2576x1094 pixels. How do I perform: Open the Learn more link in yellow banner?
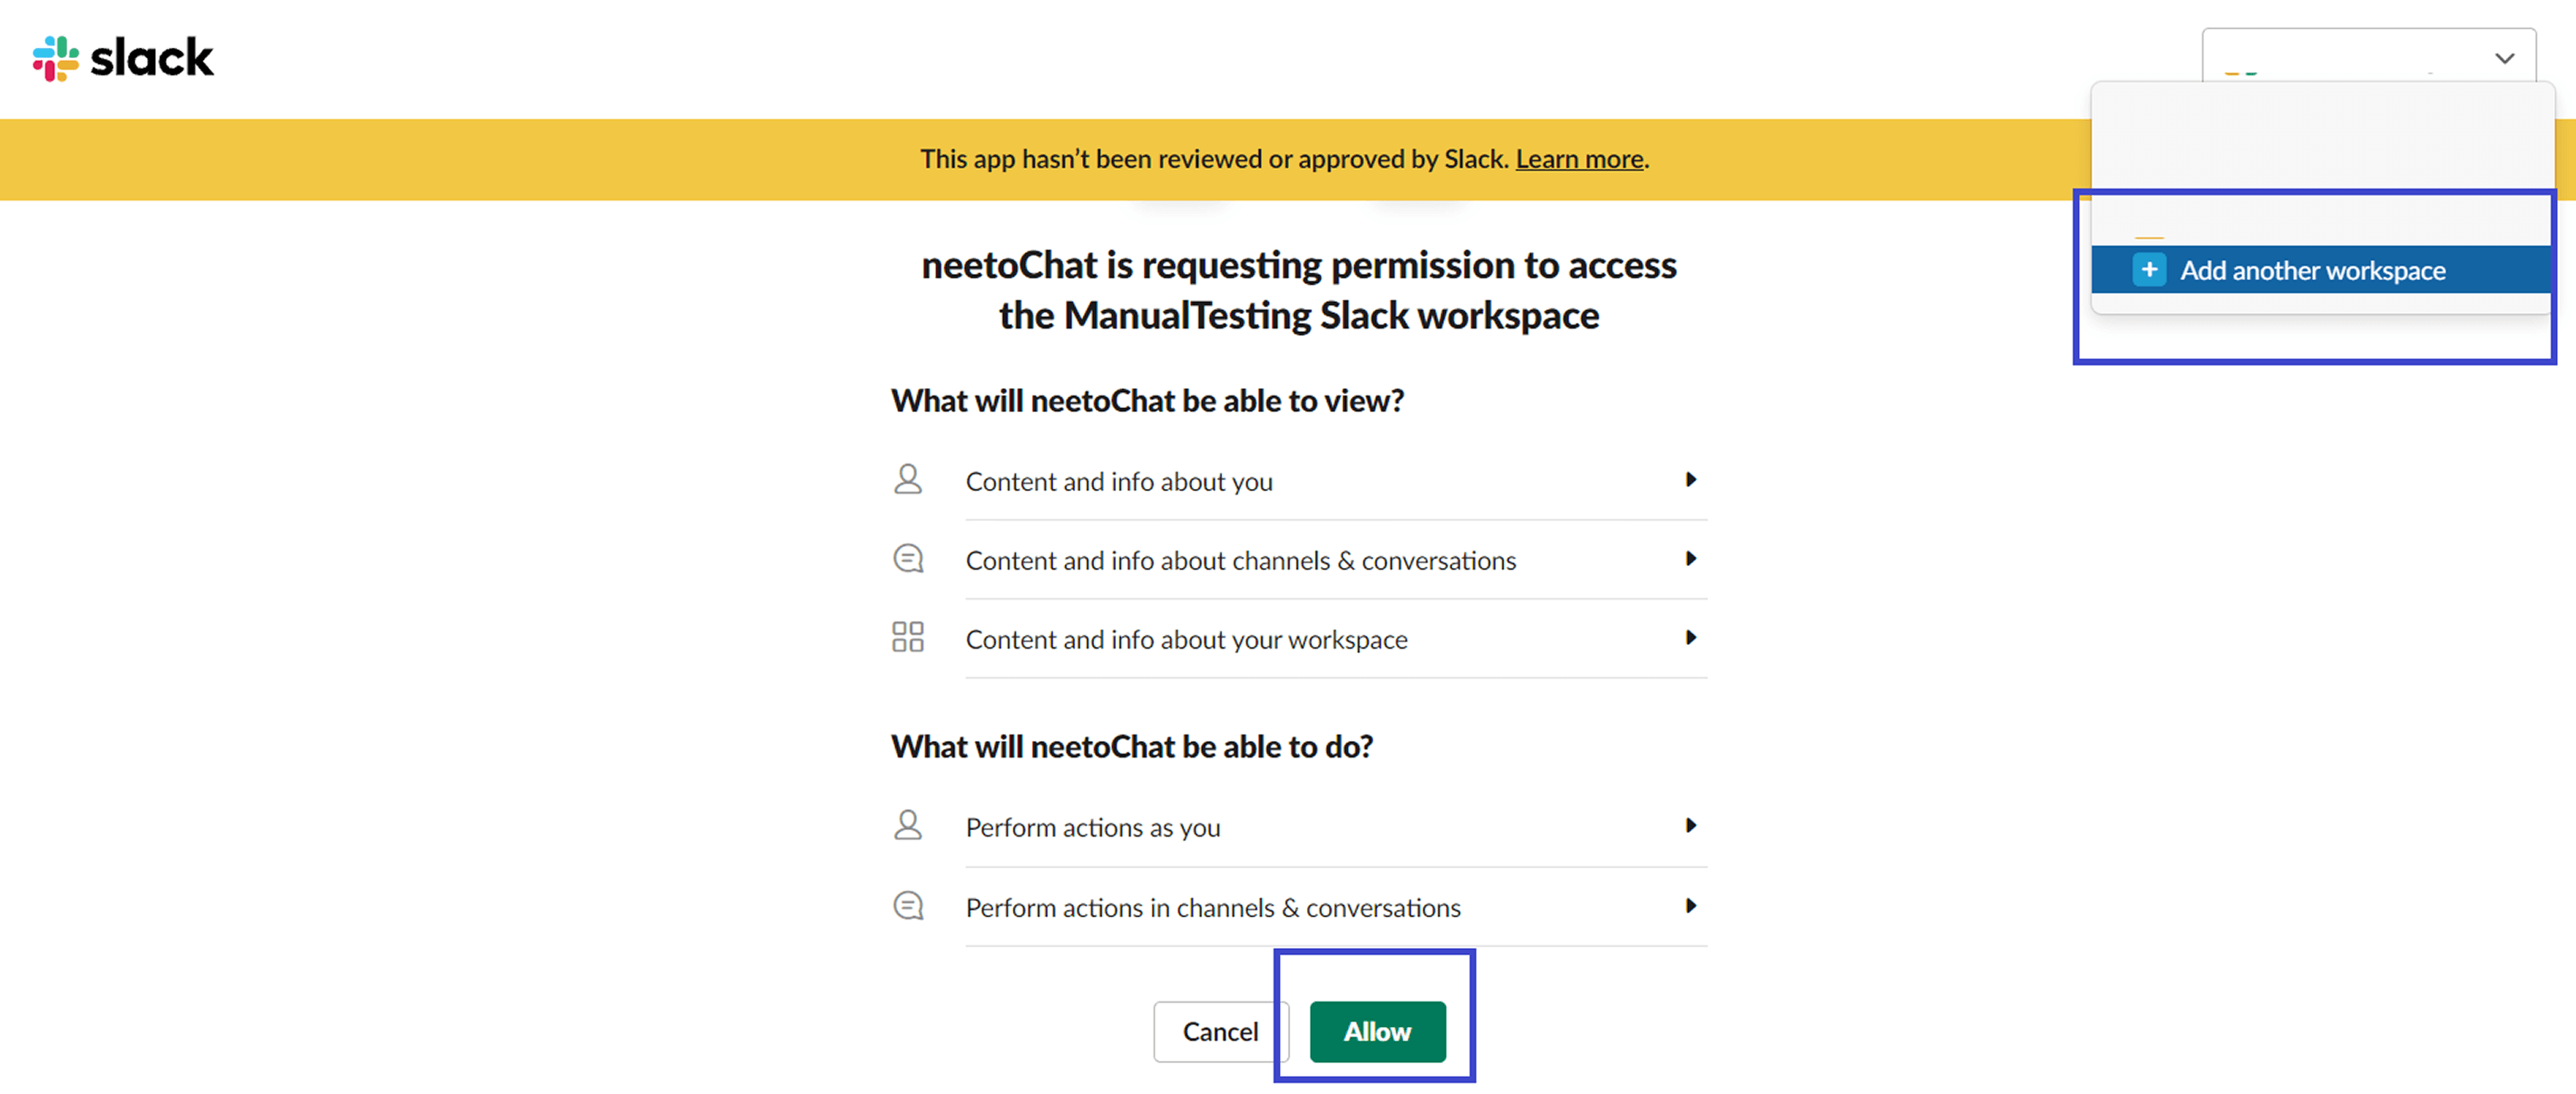1579,159
